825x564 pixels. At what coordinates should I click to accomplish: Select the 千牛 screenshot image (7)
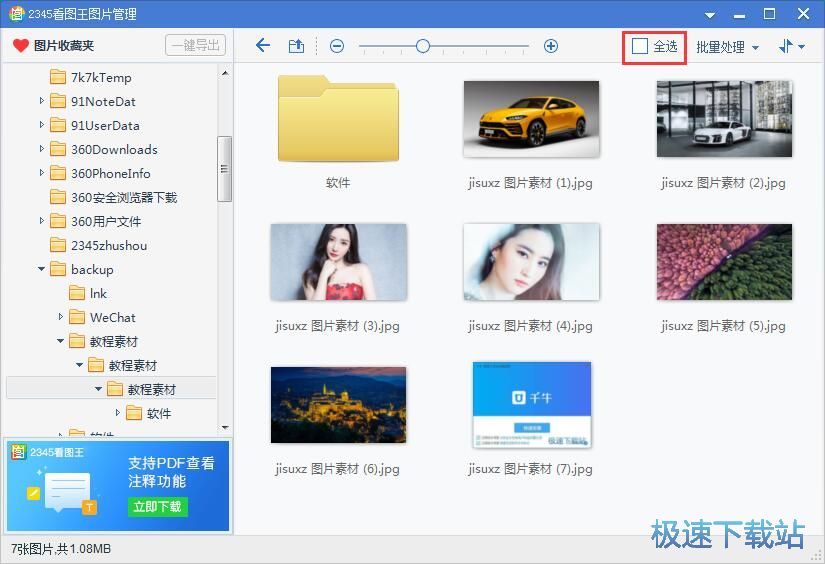coord(531,405)
